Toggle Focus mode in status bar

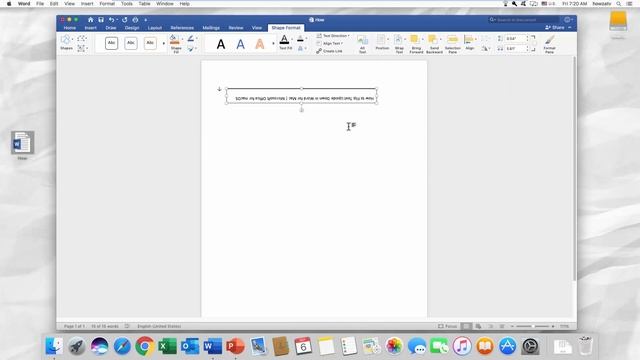coord(447,326)
